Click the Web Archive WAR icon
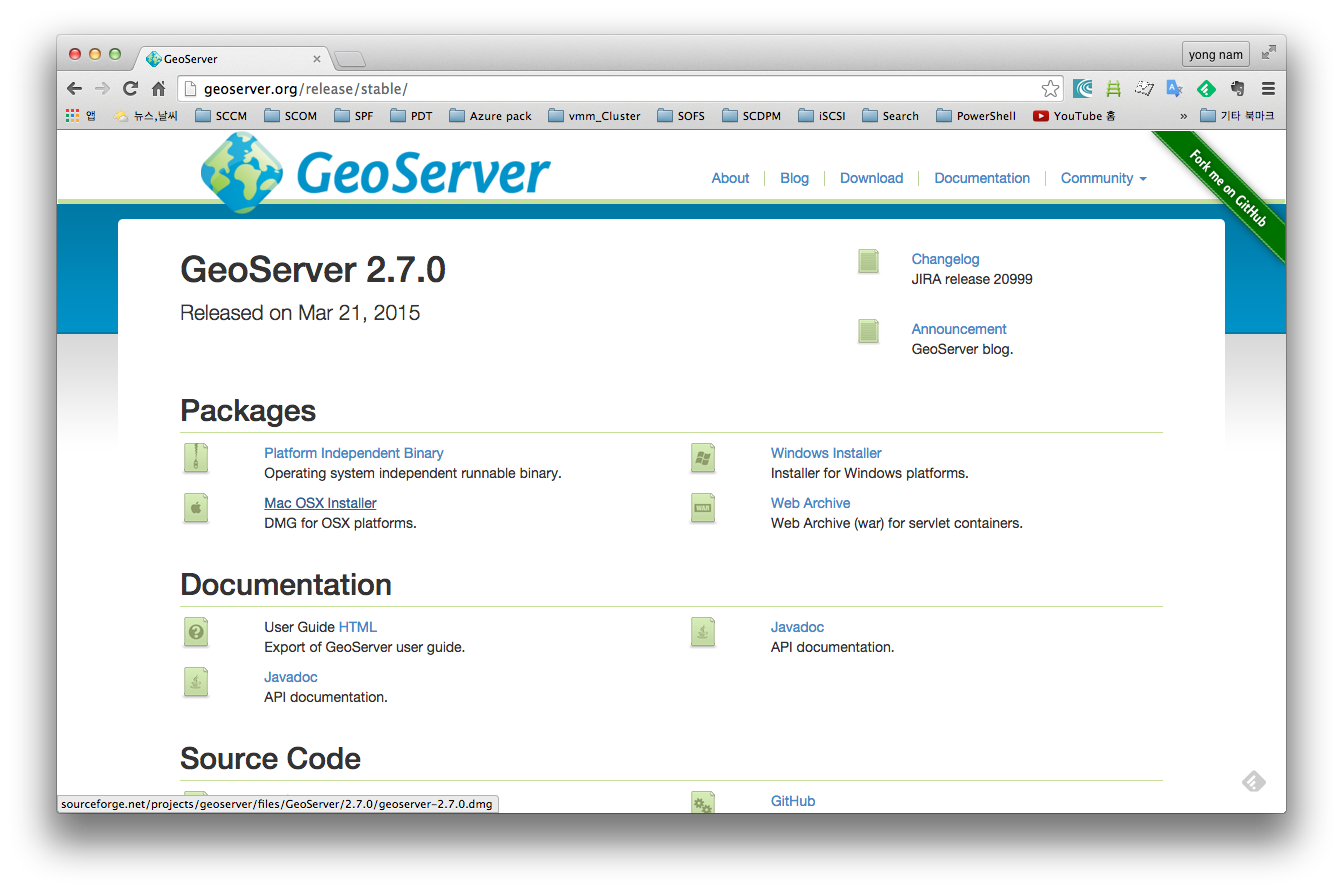Viewport: 1343px width, 892px height. pos(703,508)
